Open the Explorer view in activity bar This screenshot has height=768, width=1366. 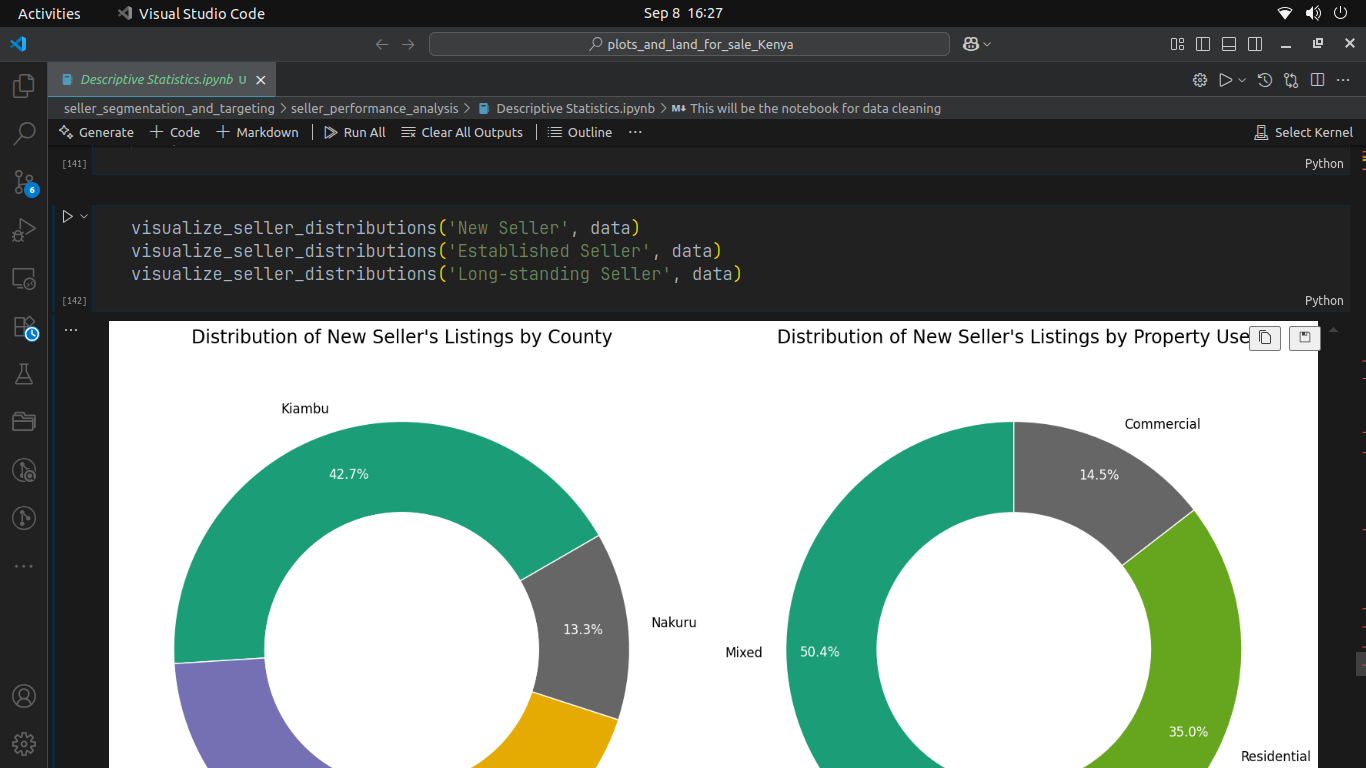(24, 86)
